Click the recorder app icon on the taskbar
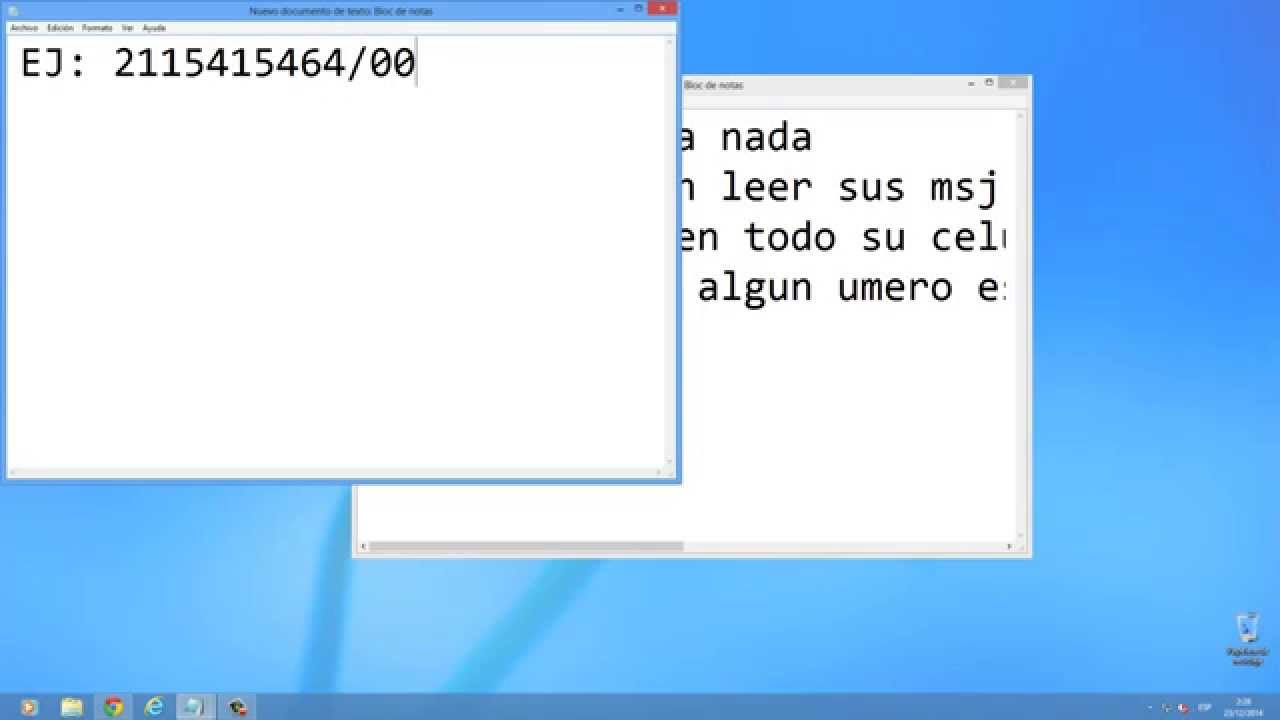 pos(237,707)
